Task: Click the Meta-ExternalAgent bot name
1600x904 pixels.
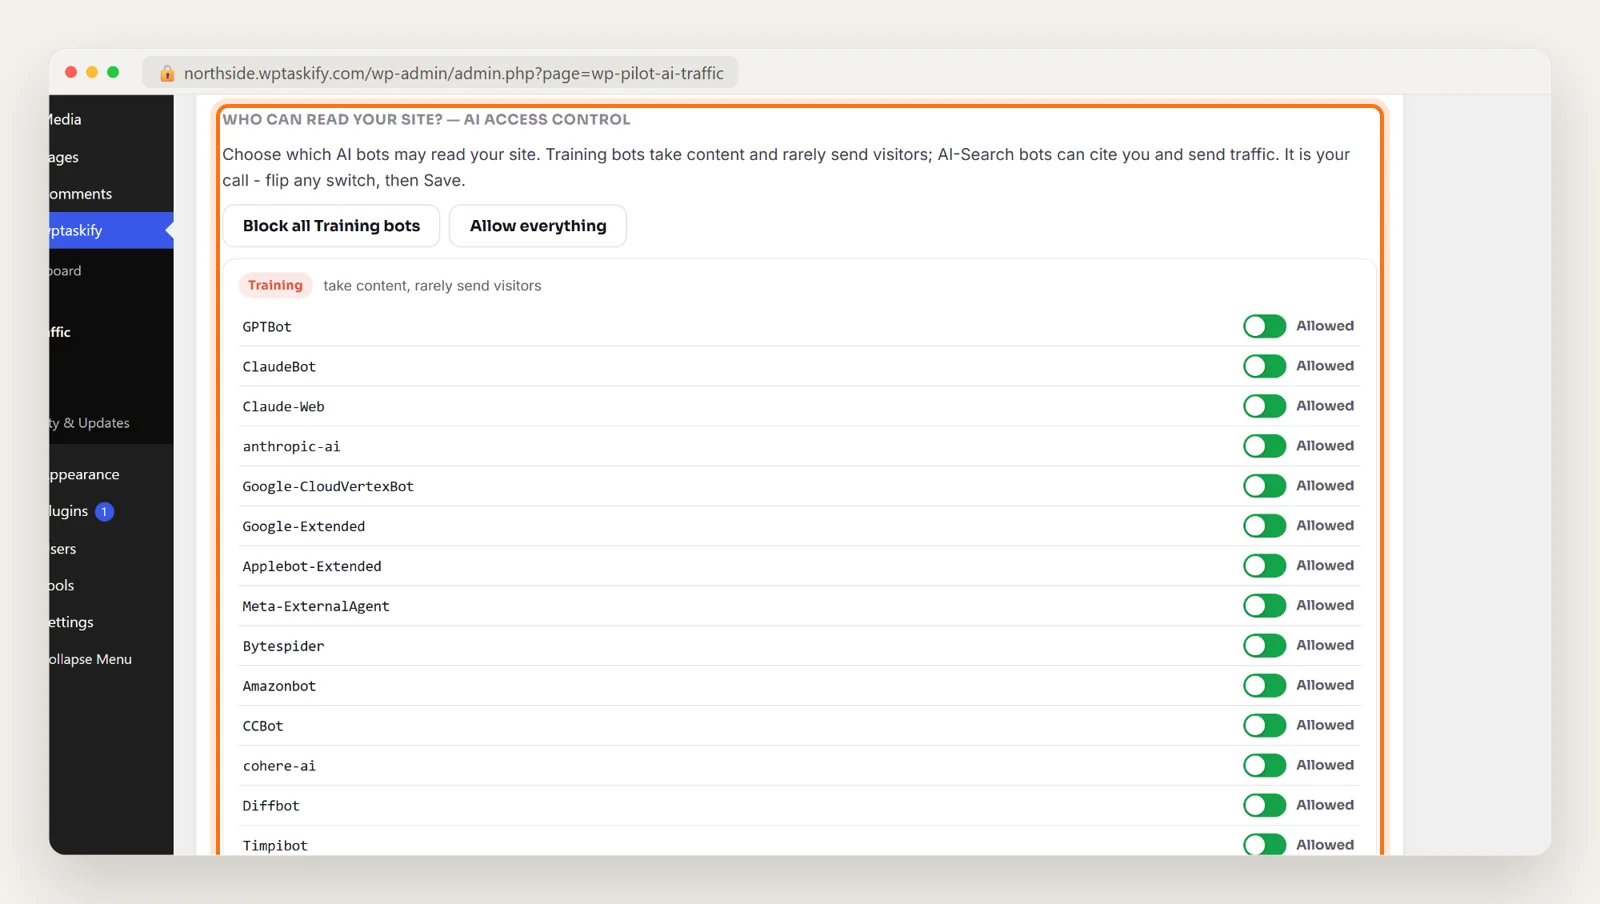Action: (316, 607)
